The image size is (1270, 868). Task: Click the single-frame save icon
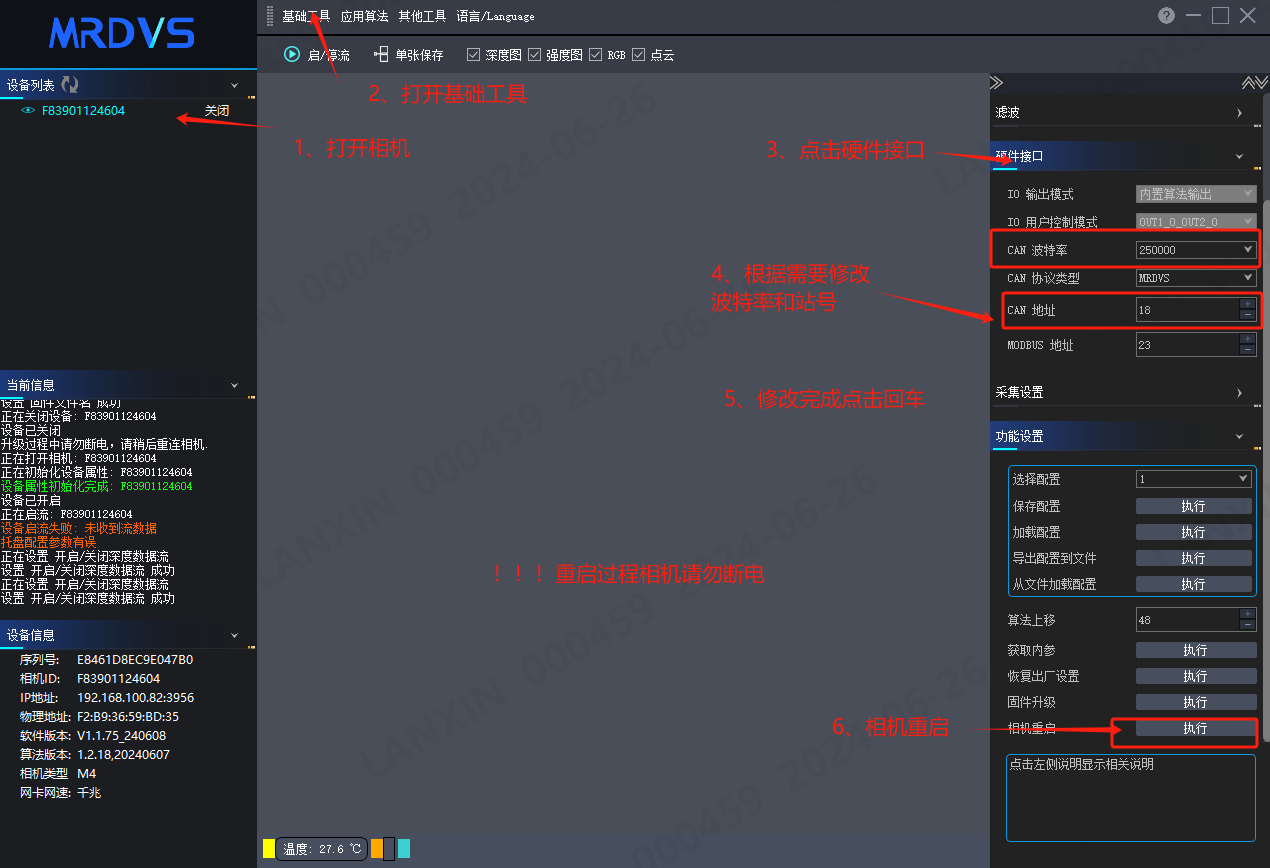381,54
